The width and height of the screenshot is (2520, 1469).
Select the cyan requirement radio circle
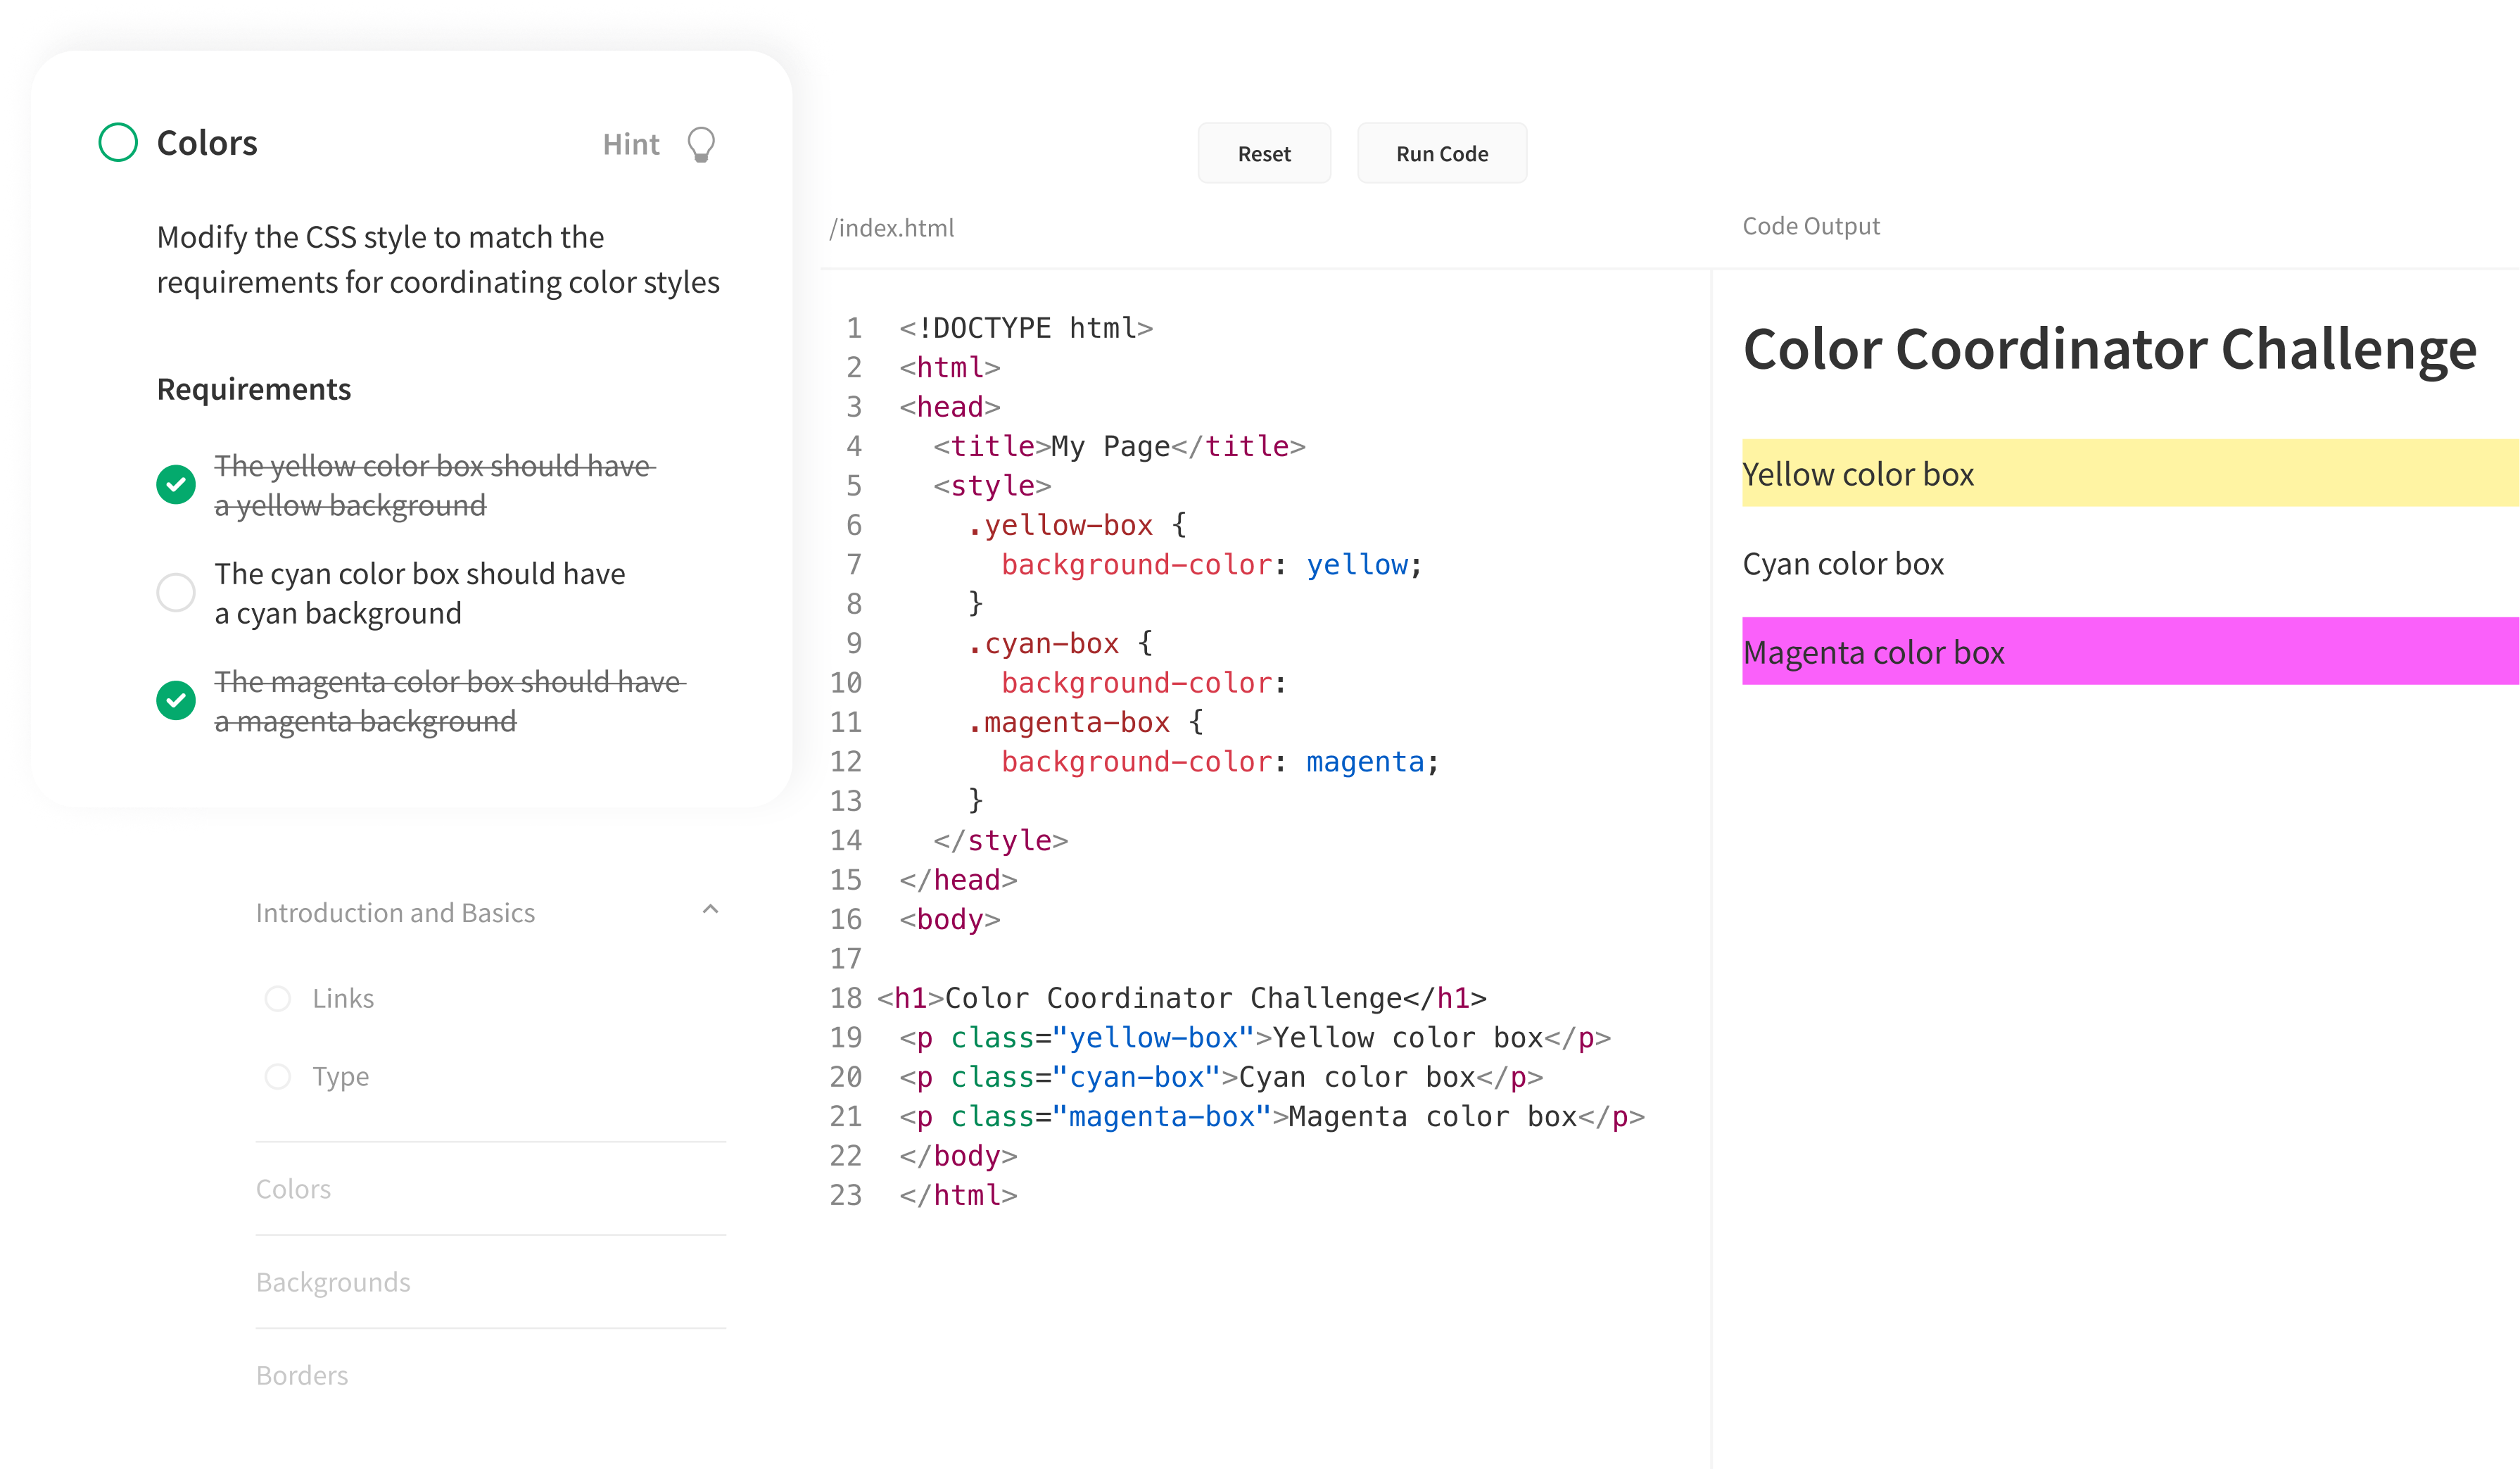coord(176,593)
